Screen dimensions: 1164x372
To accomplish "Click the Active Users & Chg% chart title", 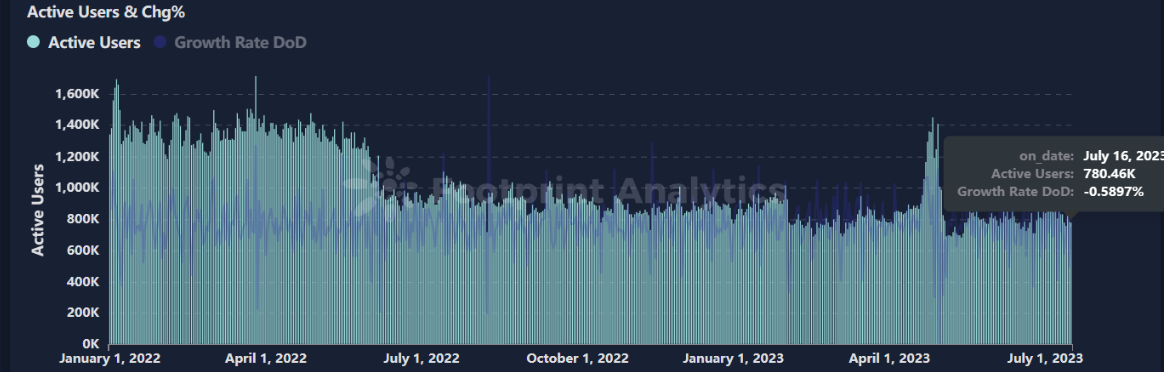I will coord(105,11).
